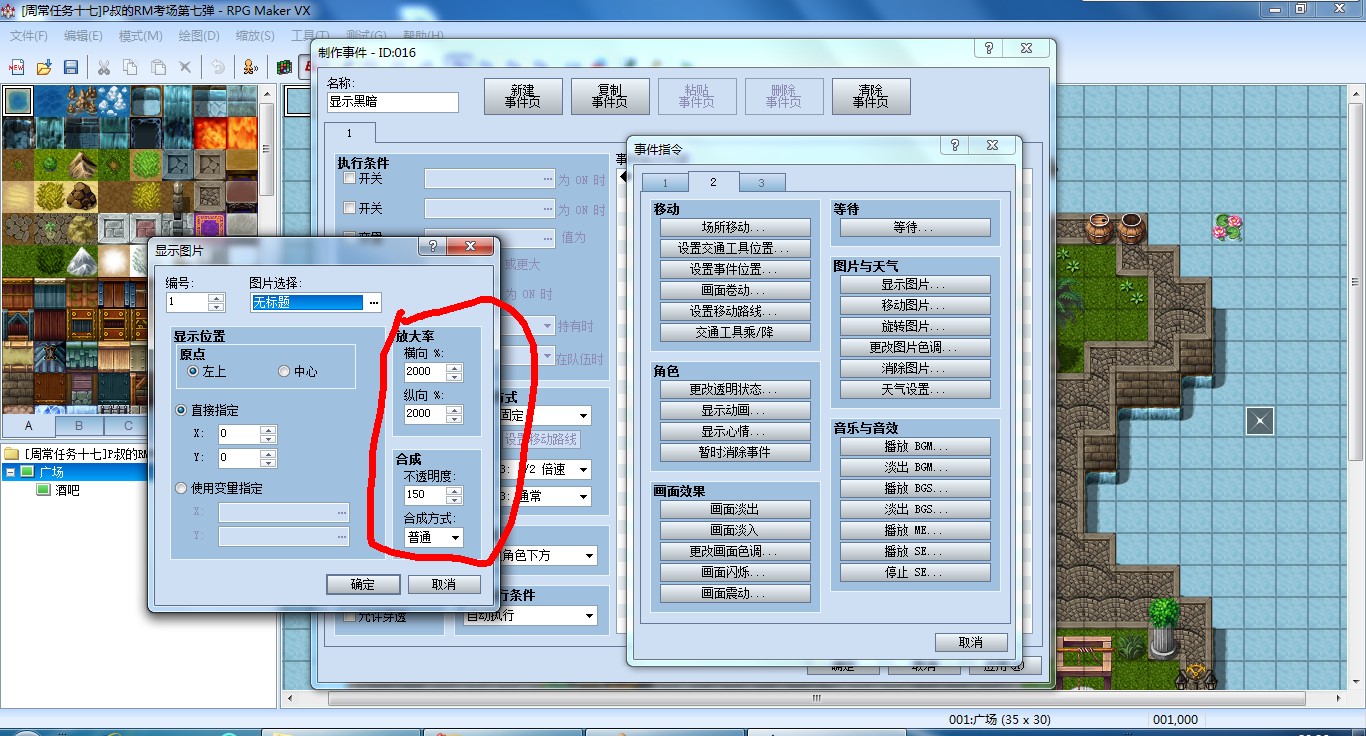Click the Cut scissors icon
1366x736 pixels.
[x=103, y=67]
